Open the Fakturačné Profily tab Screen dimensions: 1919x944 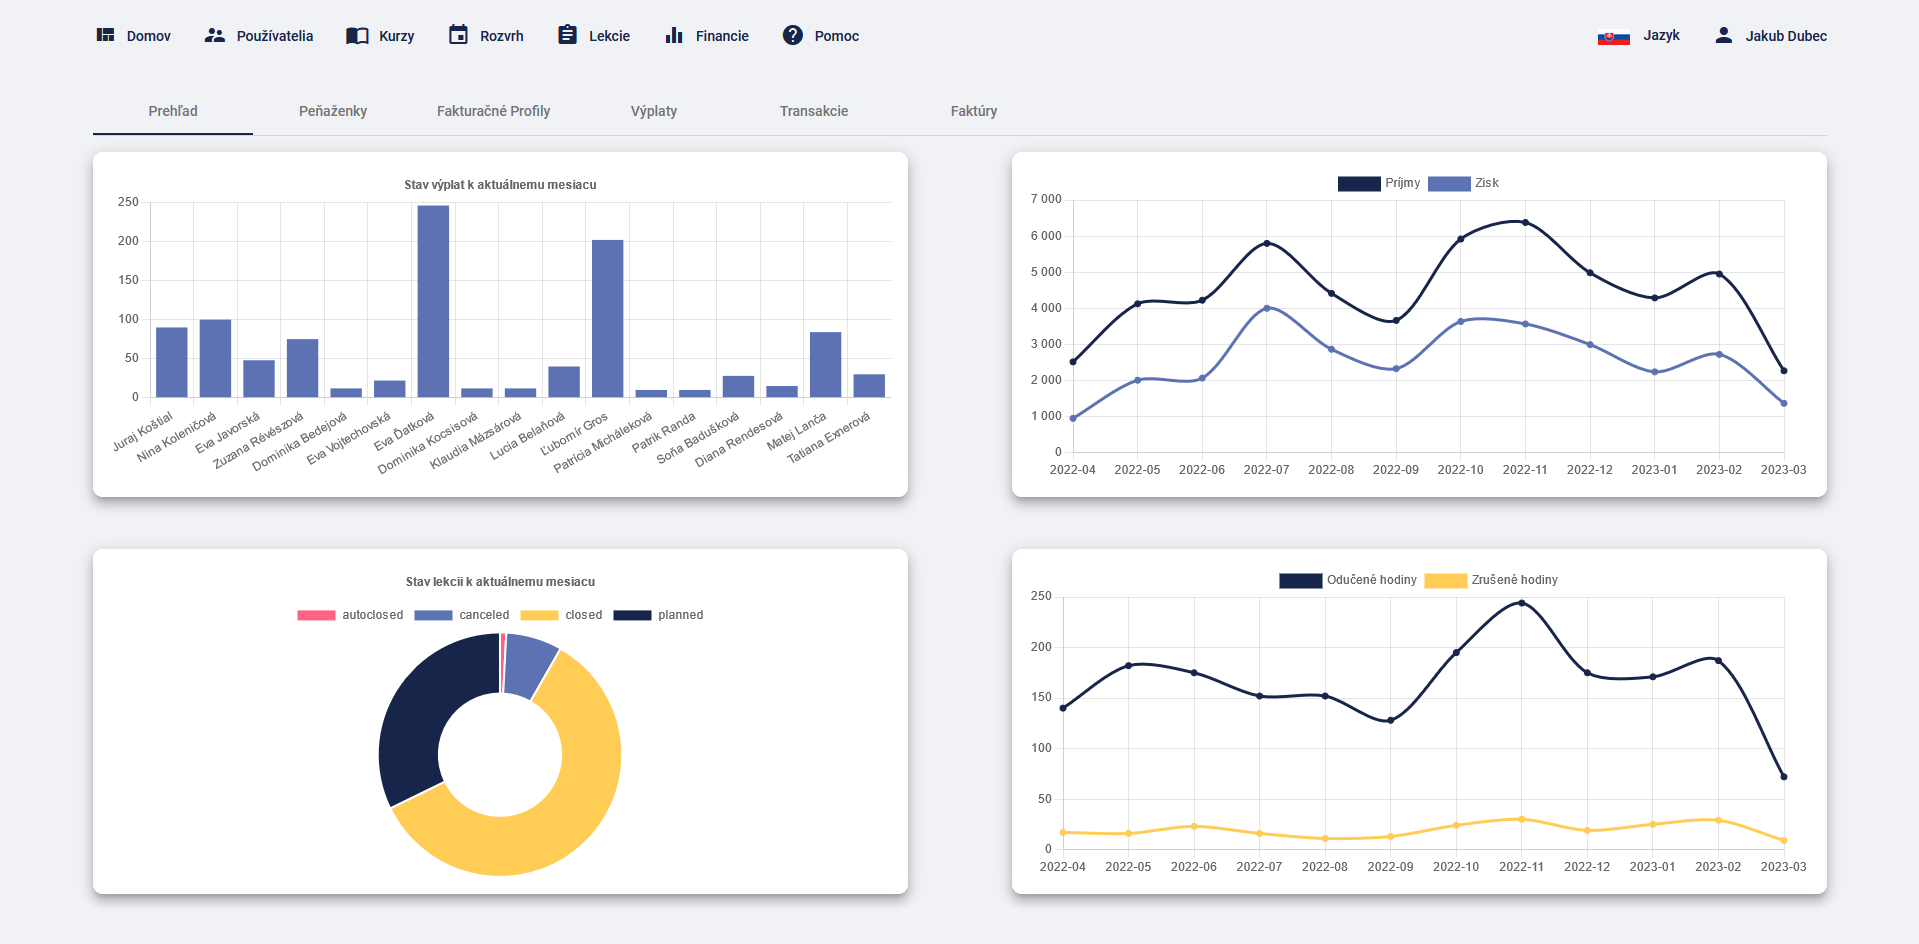[493, 111]
